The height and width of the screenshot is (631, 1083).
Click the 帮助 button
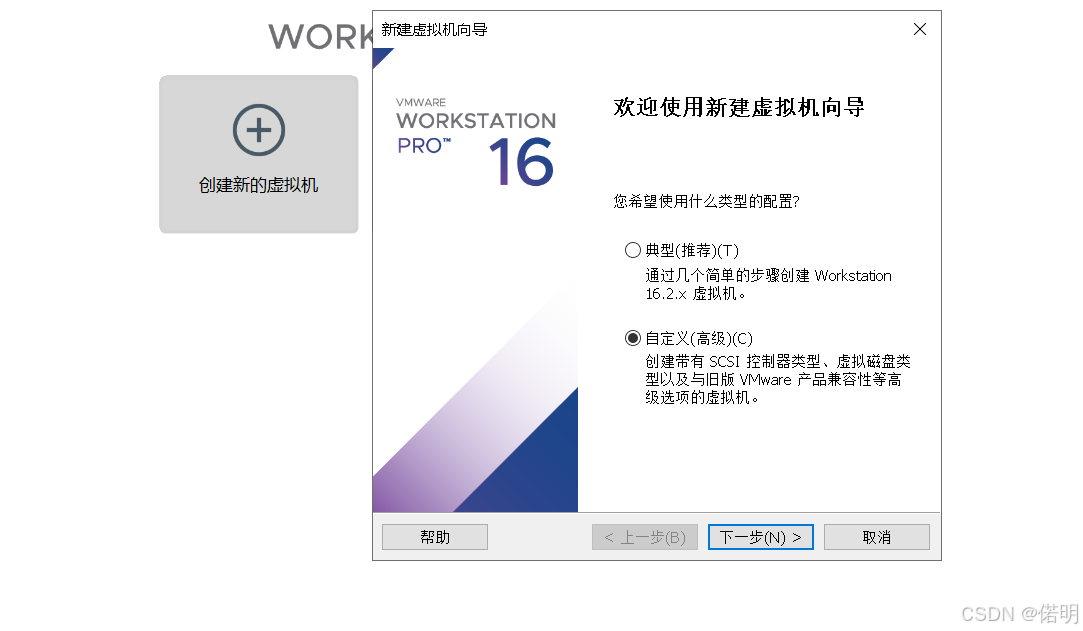[x=434, y=537]
